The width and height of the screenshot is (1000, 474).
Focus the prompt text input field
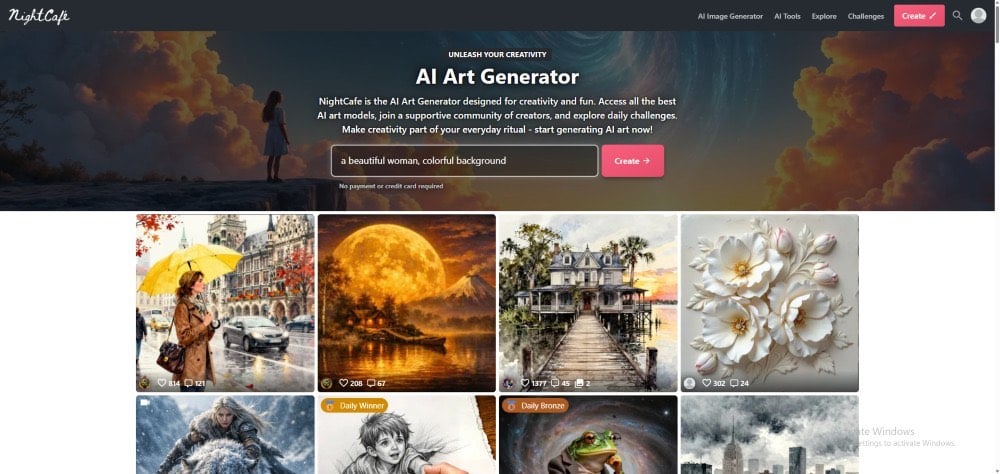pos(464,161)
